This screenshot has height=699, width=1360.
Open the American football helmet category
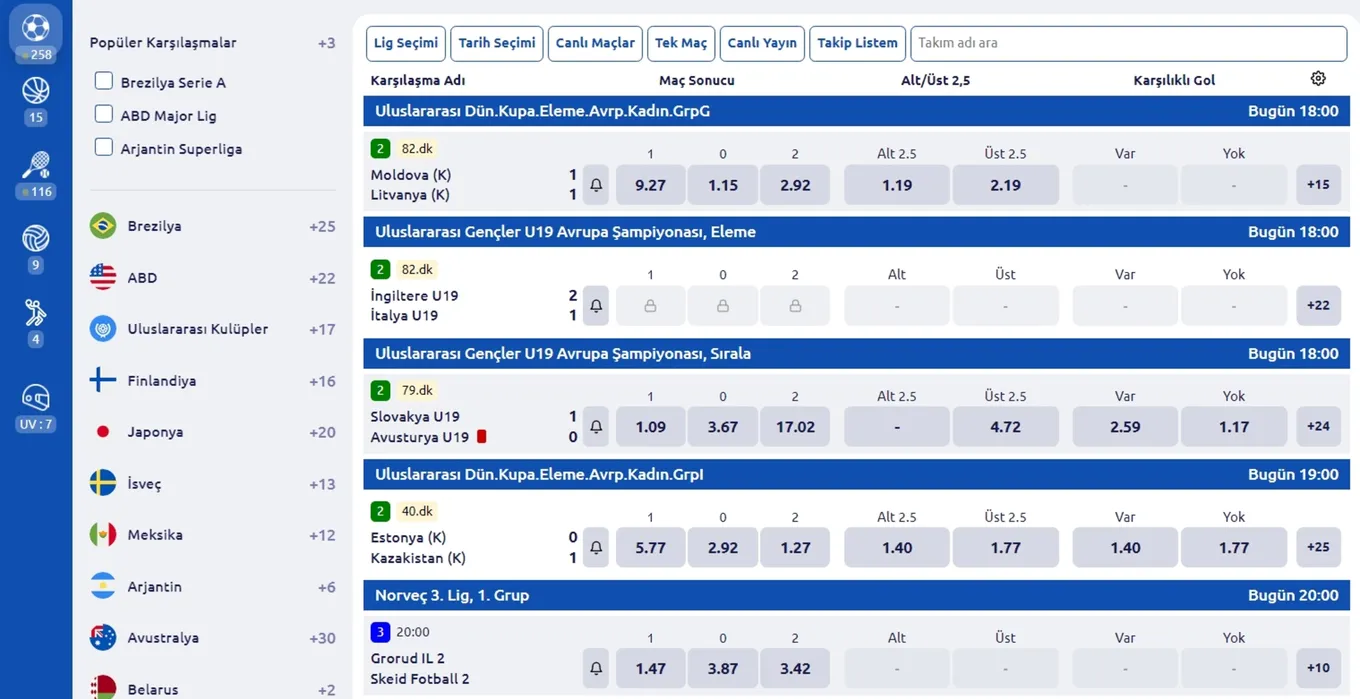click(x=36, y=398)
